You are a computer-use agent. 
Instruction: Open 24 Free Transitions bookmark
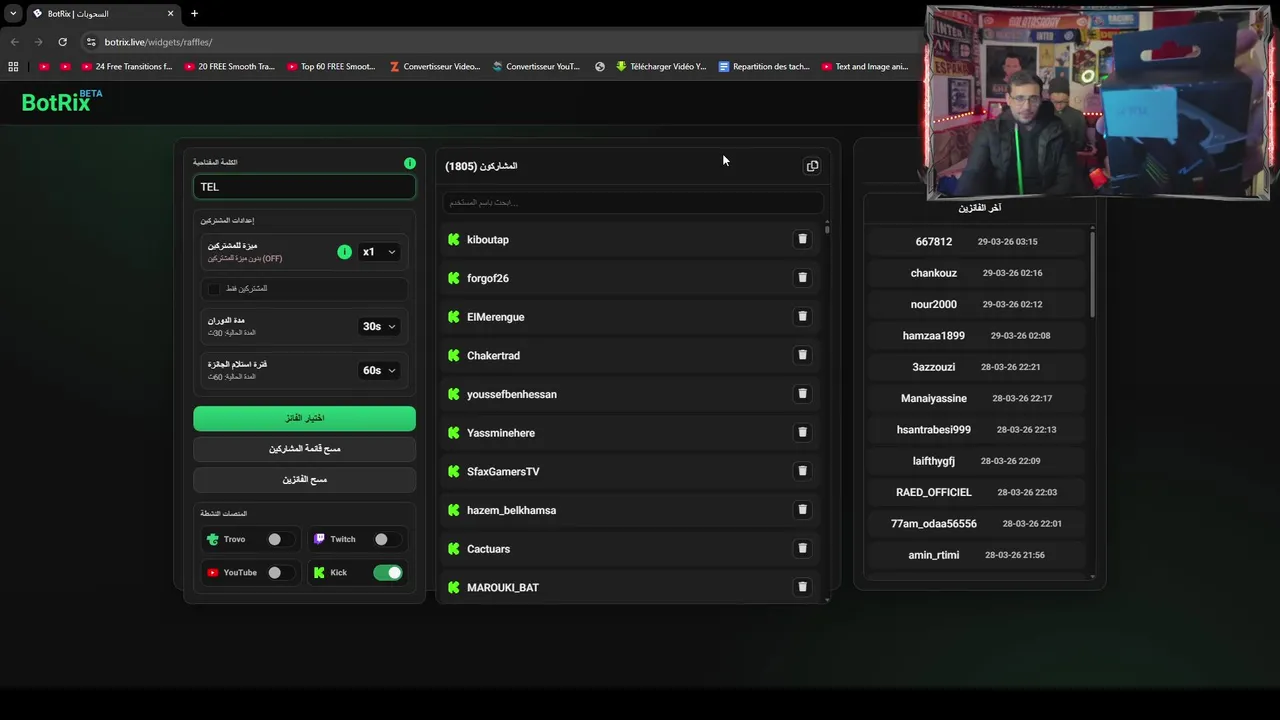tap(127, 67)
